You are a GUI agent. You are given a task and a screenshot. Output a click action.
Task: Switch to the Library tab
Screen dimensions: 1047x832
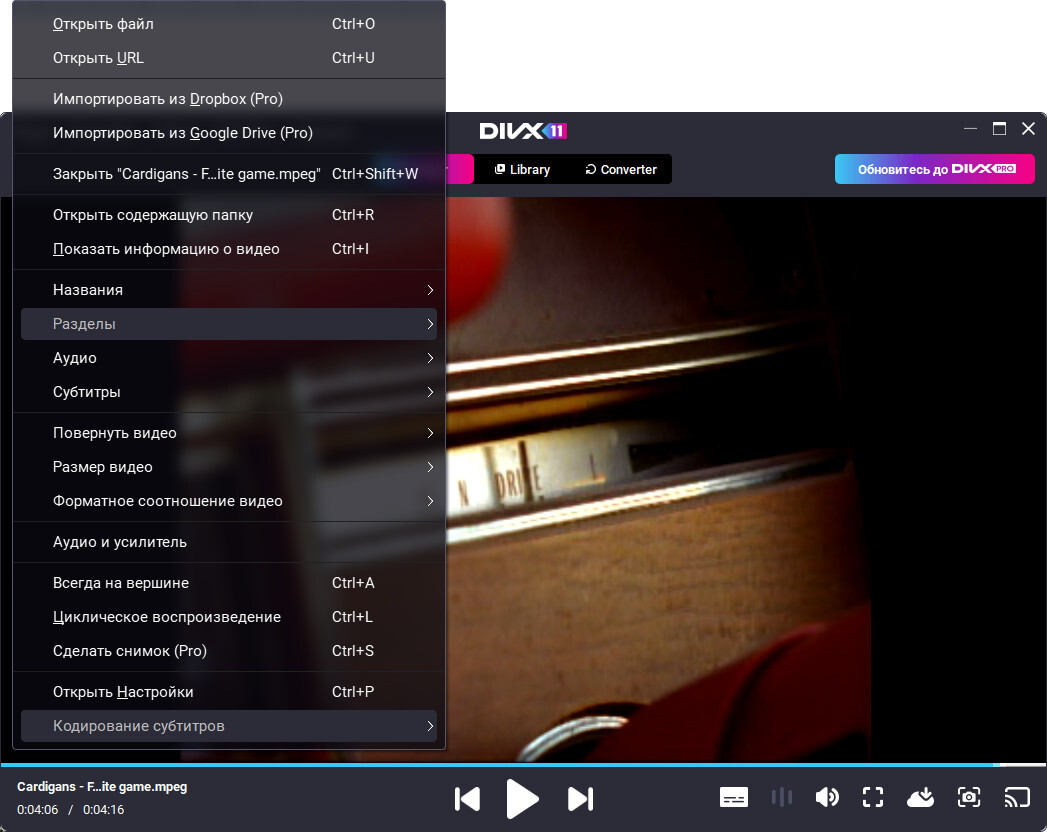click(x=522, y=170)
